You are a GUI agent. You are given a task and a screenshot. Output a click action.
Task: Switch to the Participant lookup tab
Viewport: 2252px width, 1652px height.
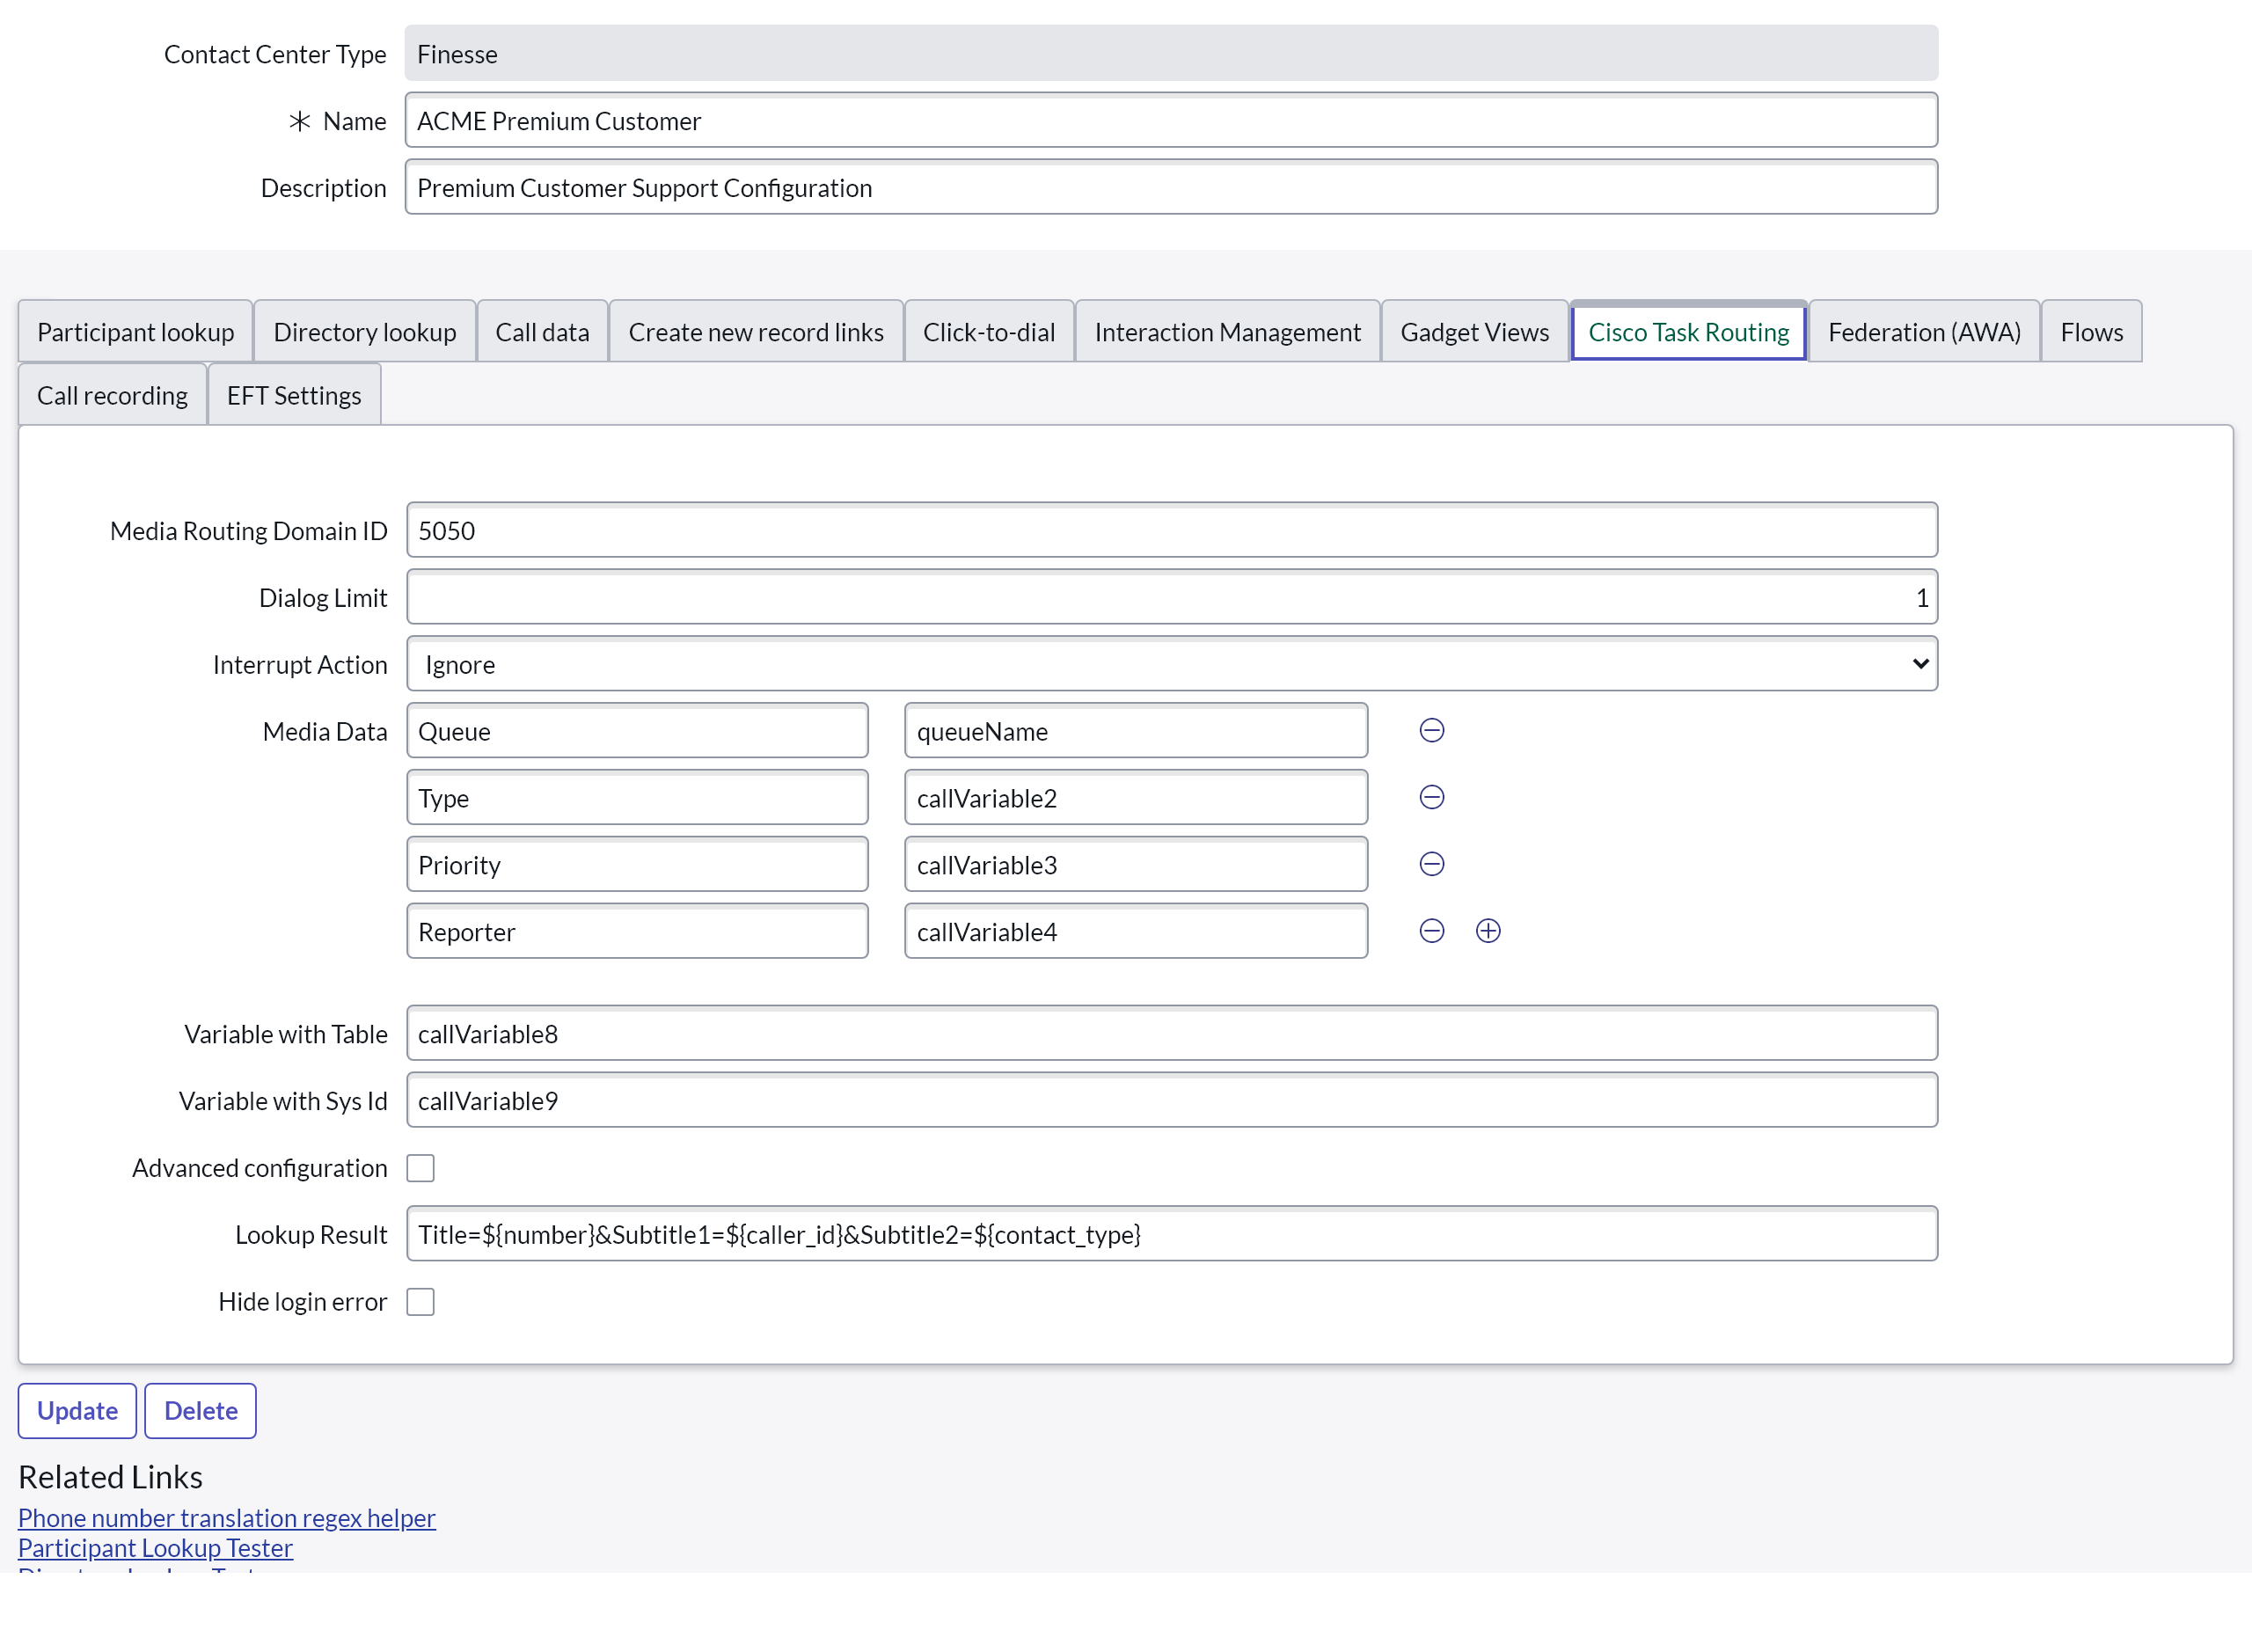tap(135, 332)
